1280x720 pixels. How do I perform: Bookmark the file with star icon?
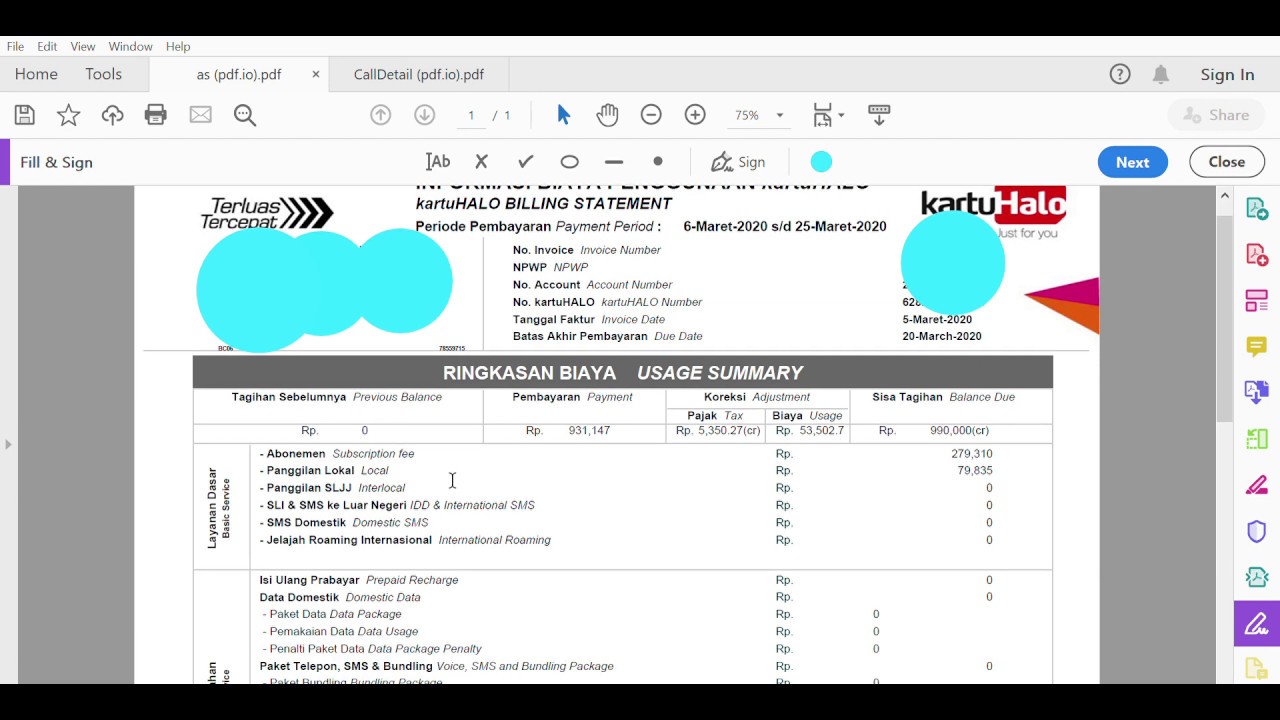tap(68, 115)
